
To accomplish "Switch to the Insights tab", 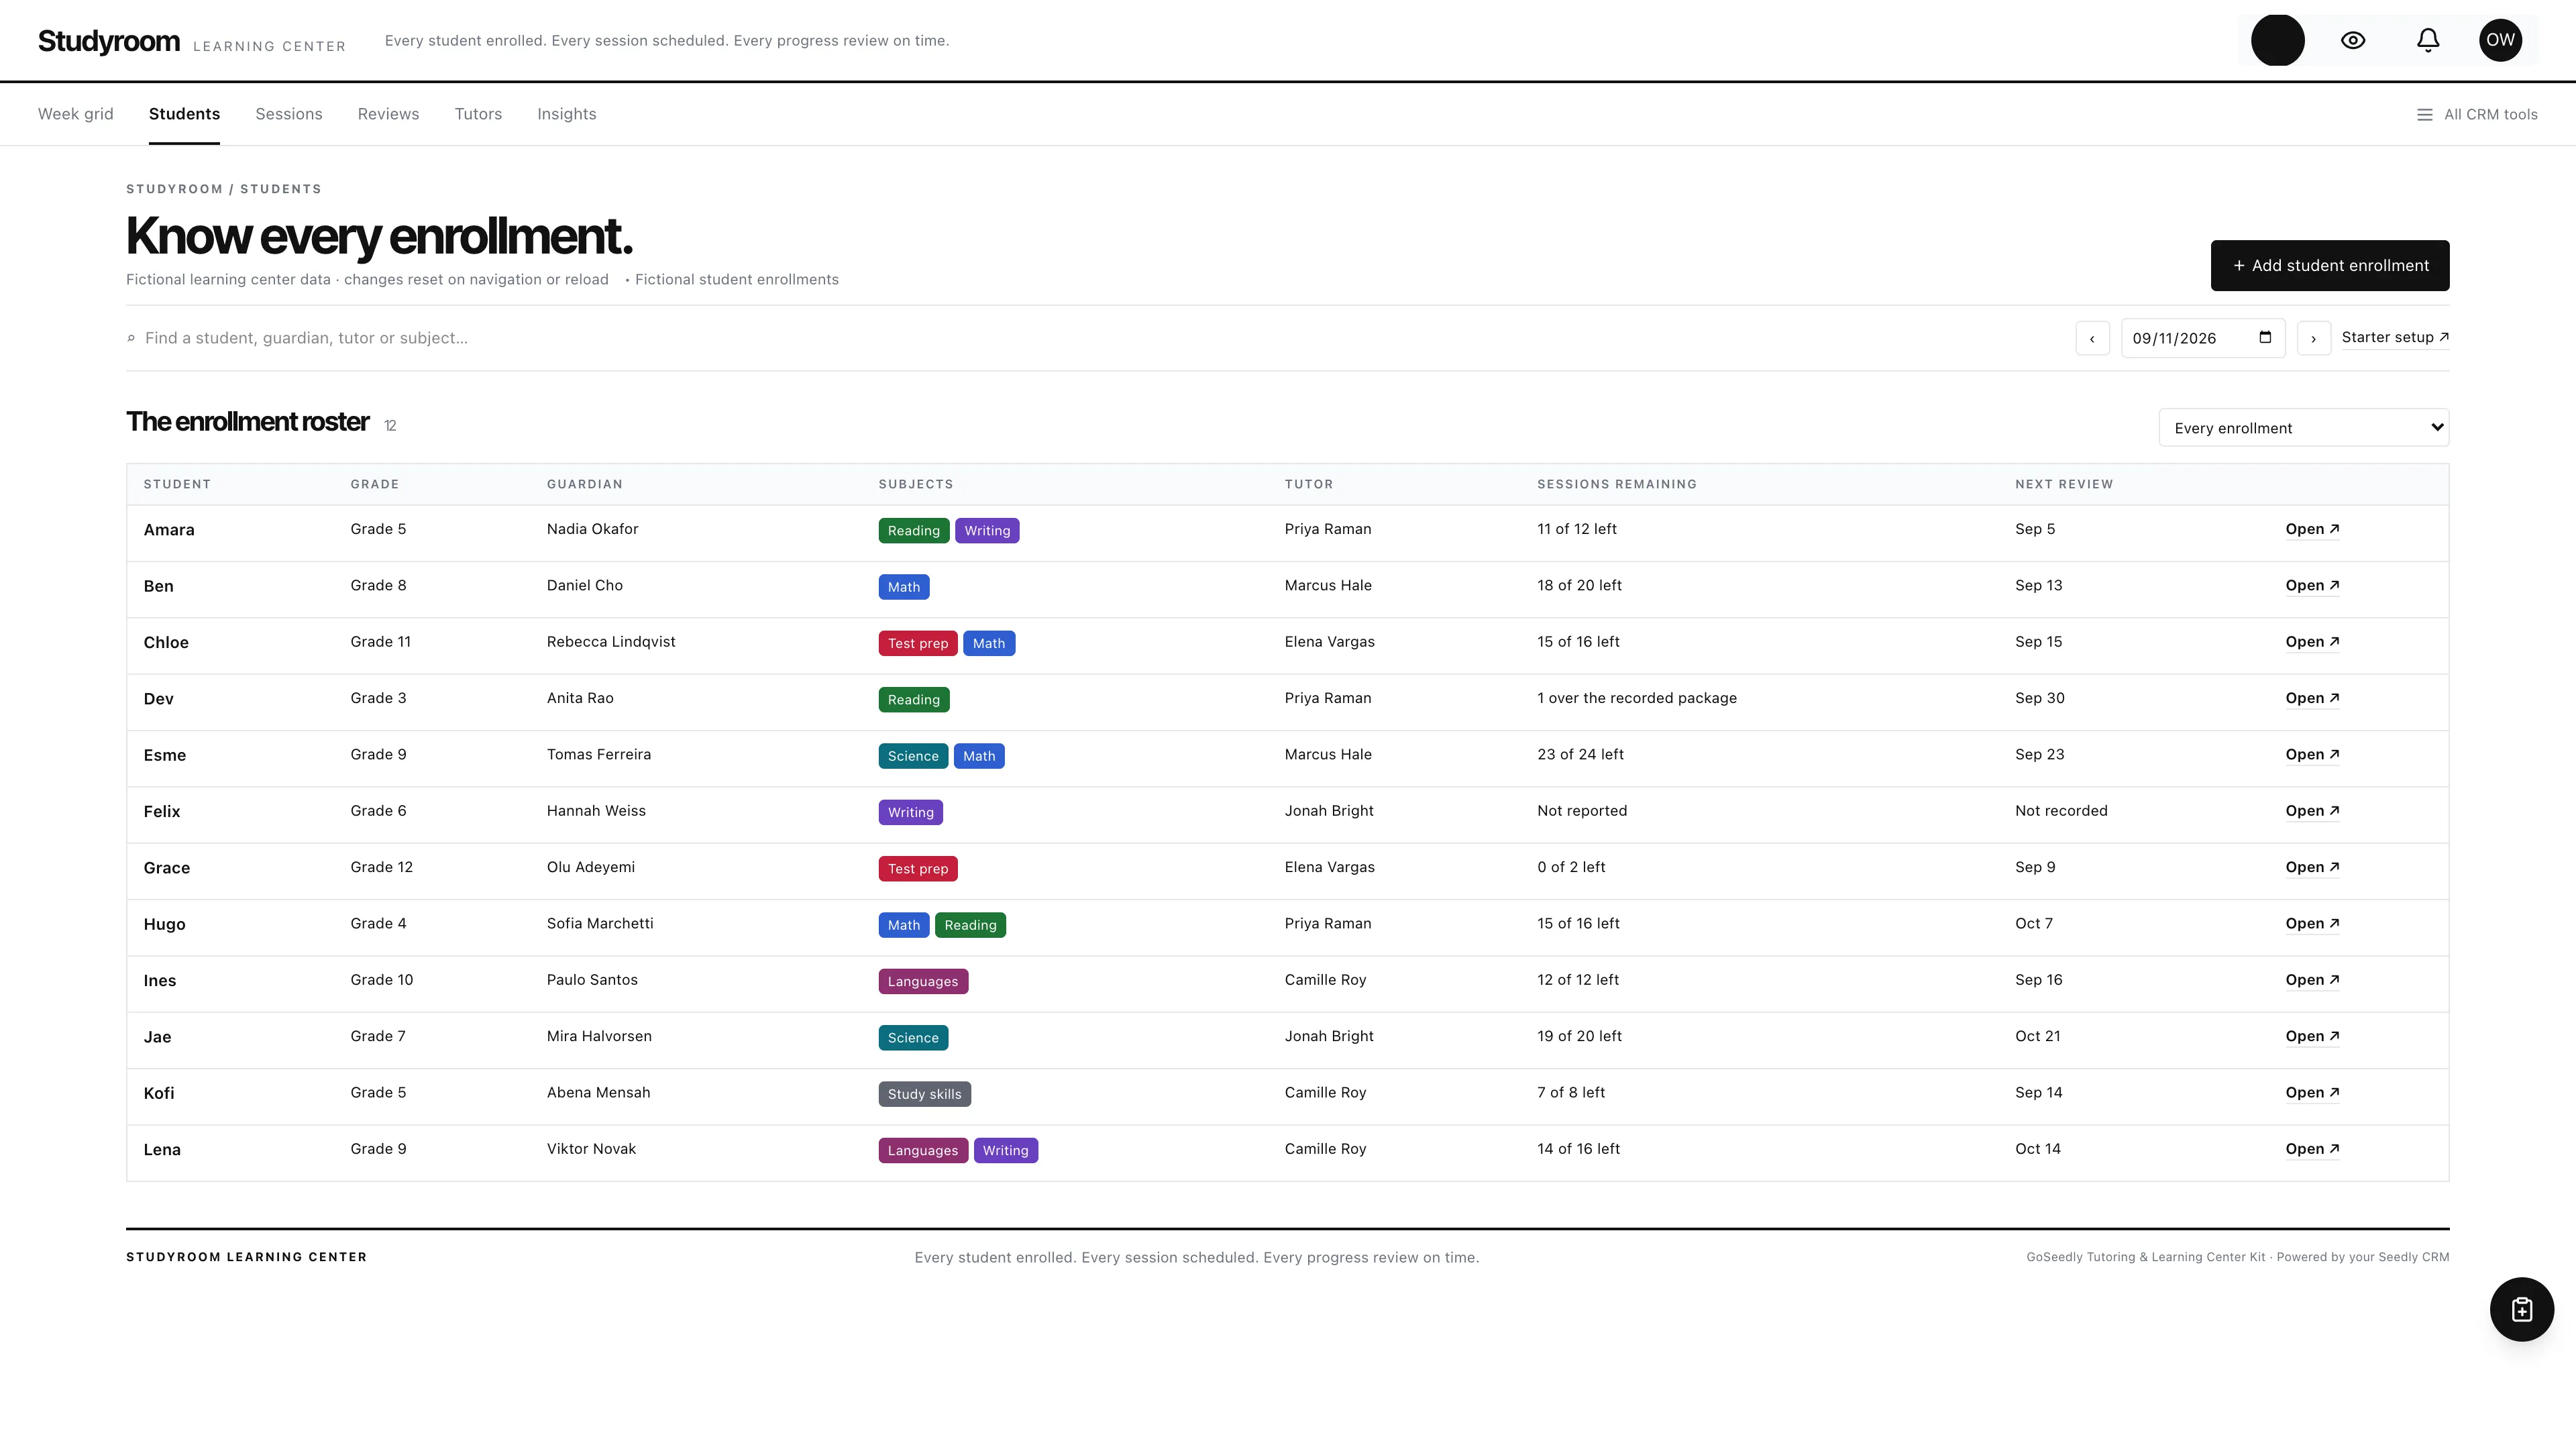I will pos(567,114).
